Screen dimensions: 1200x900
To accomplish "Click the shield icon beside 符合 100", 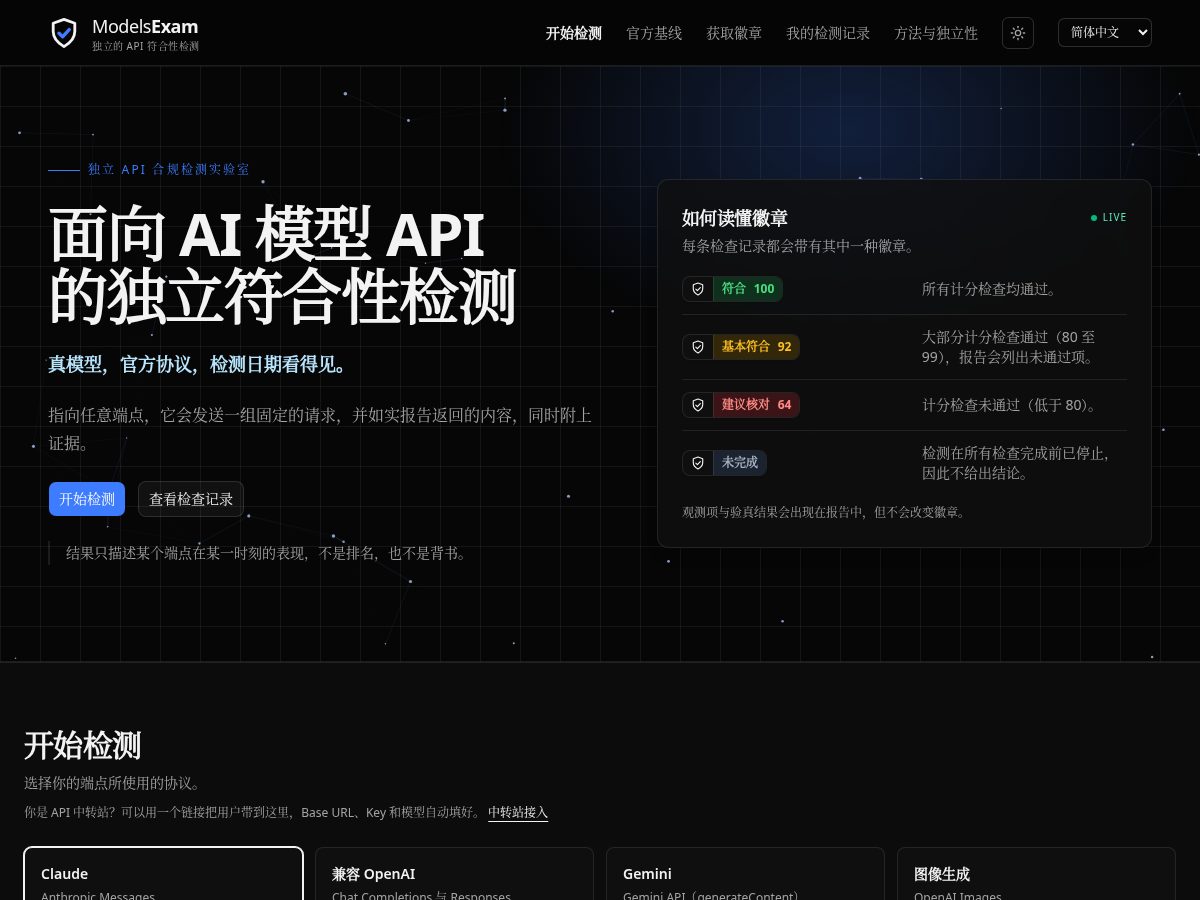I will [x=698, y=289].
